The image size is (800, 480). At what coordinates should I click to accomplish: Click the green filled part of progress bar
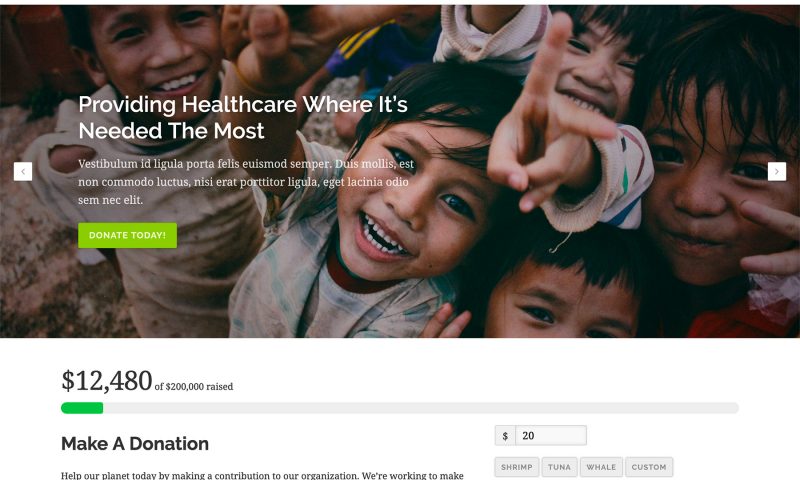pyautogui.click(x=82, y=408)
